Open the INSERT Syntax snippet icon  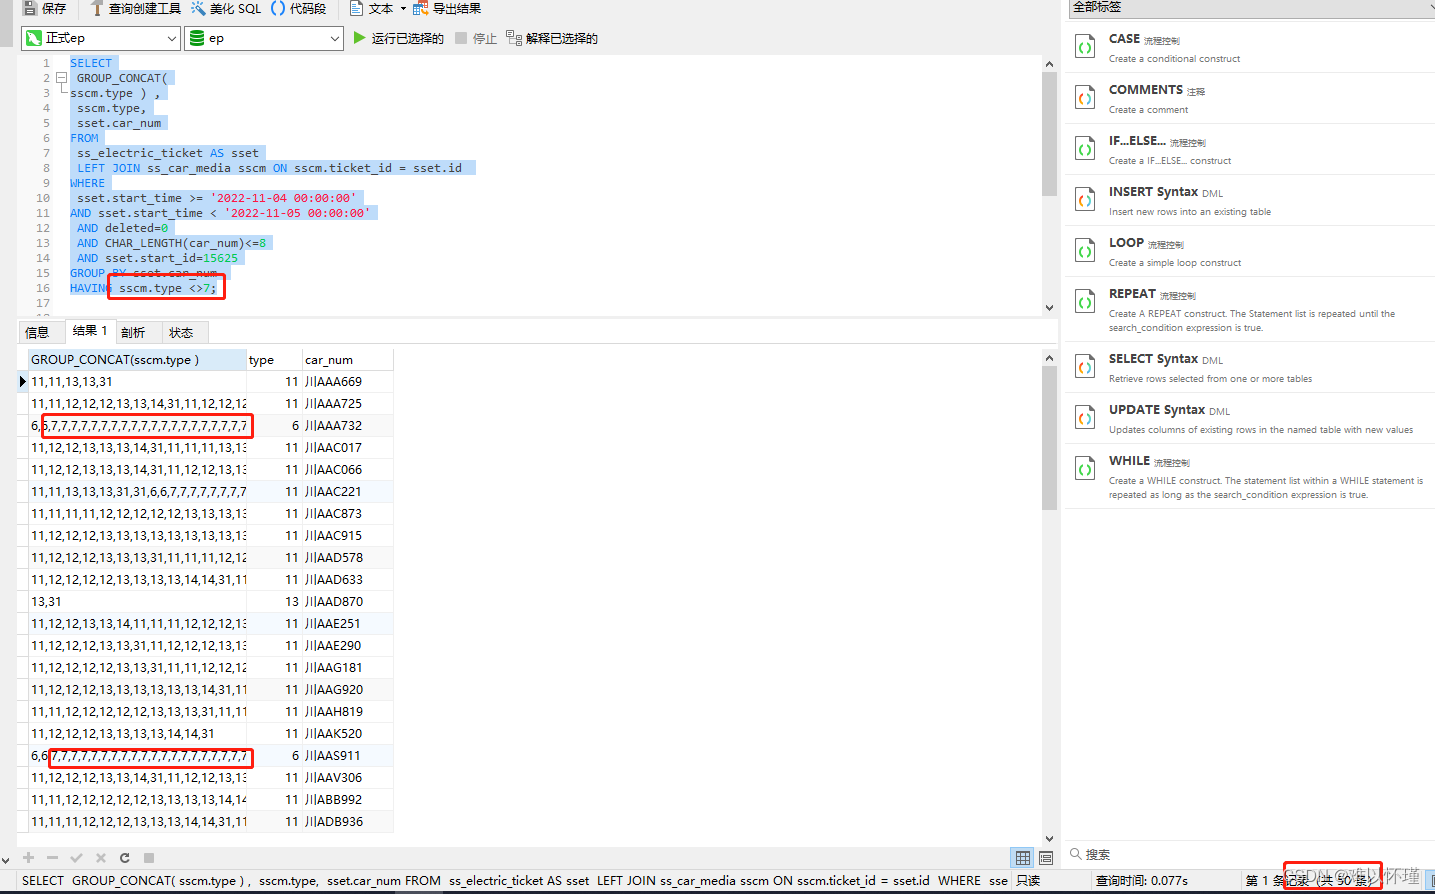[1085, 200]
